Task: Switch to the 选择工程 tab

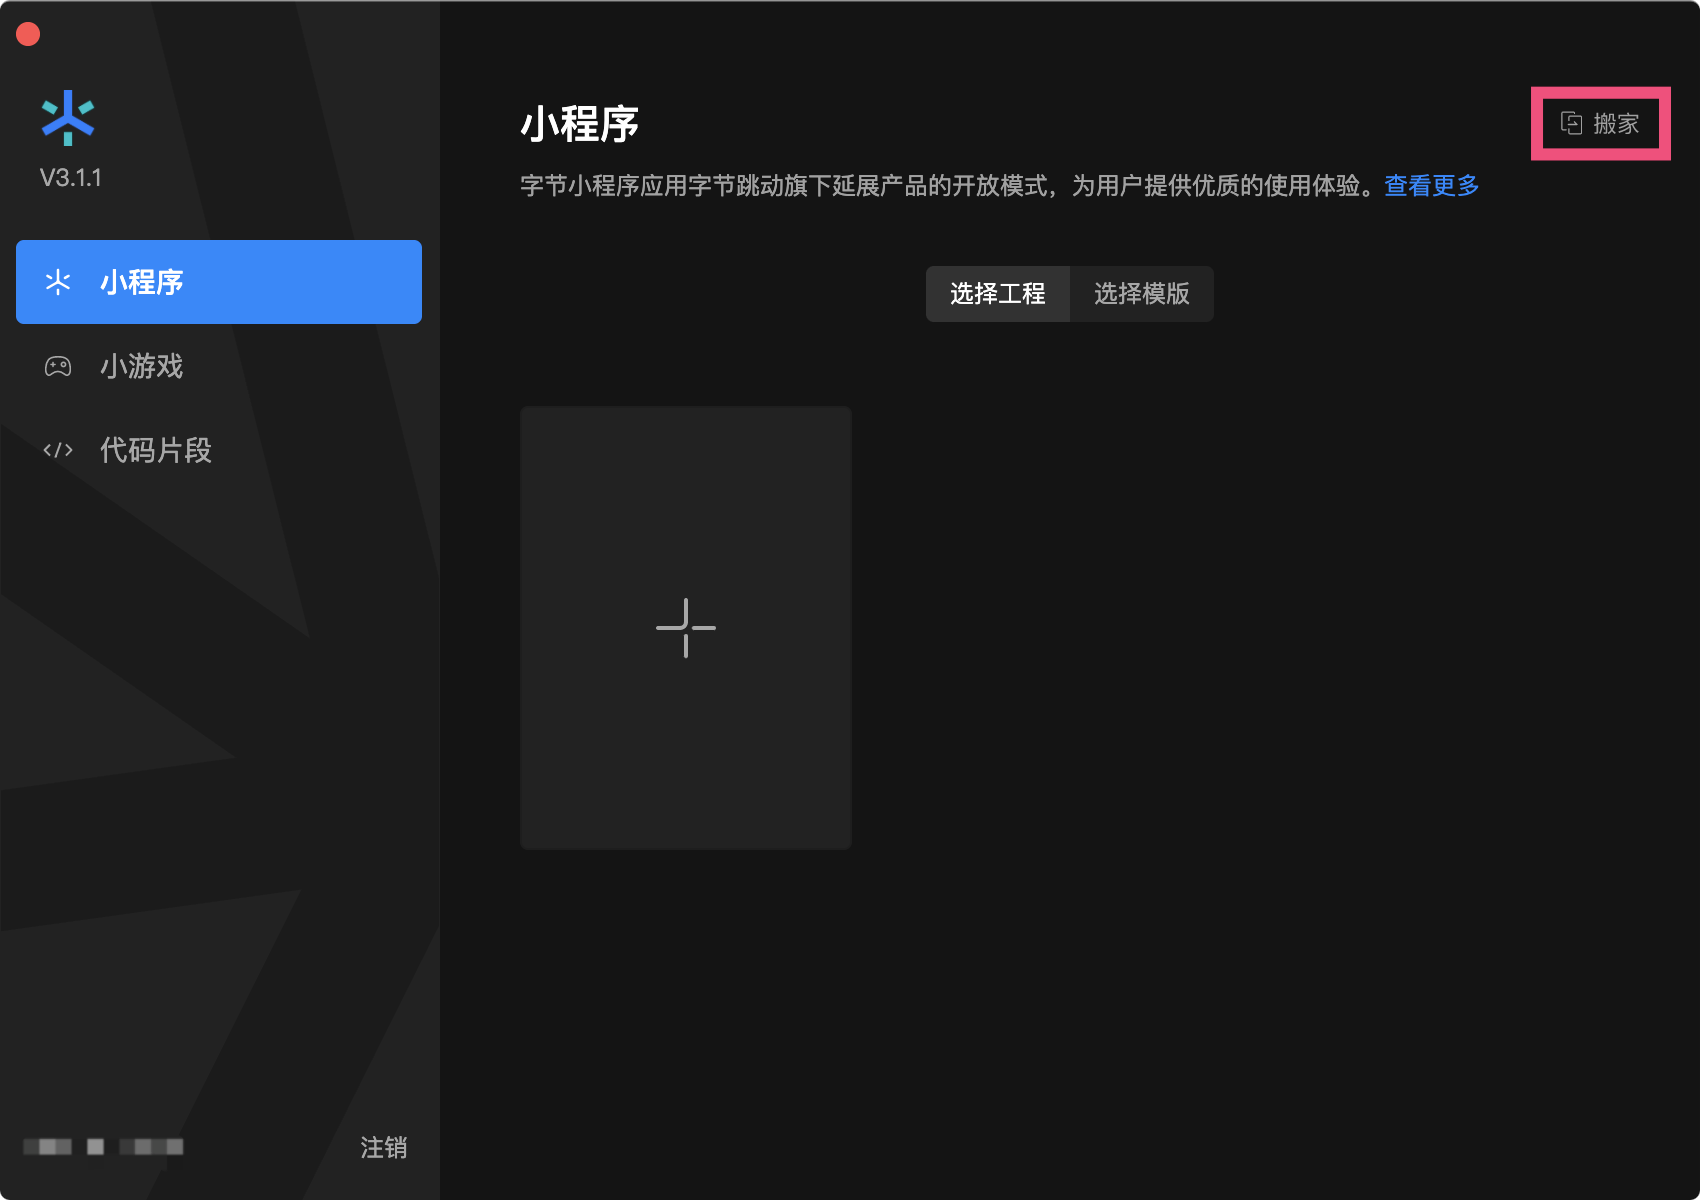Action: coord(998,294)
